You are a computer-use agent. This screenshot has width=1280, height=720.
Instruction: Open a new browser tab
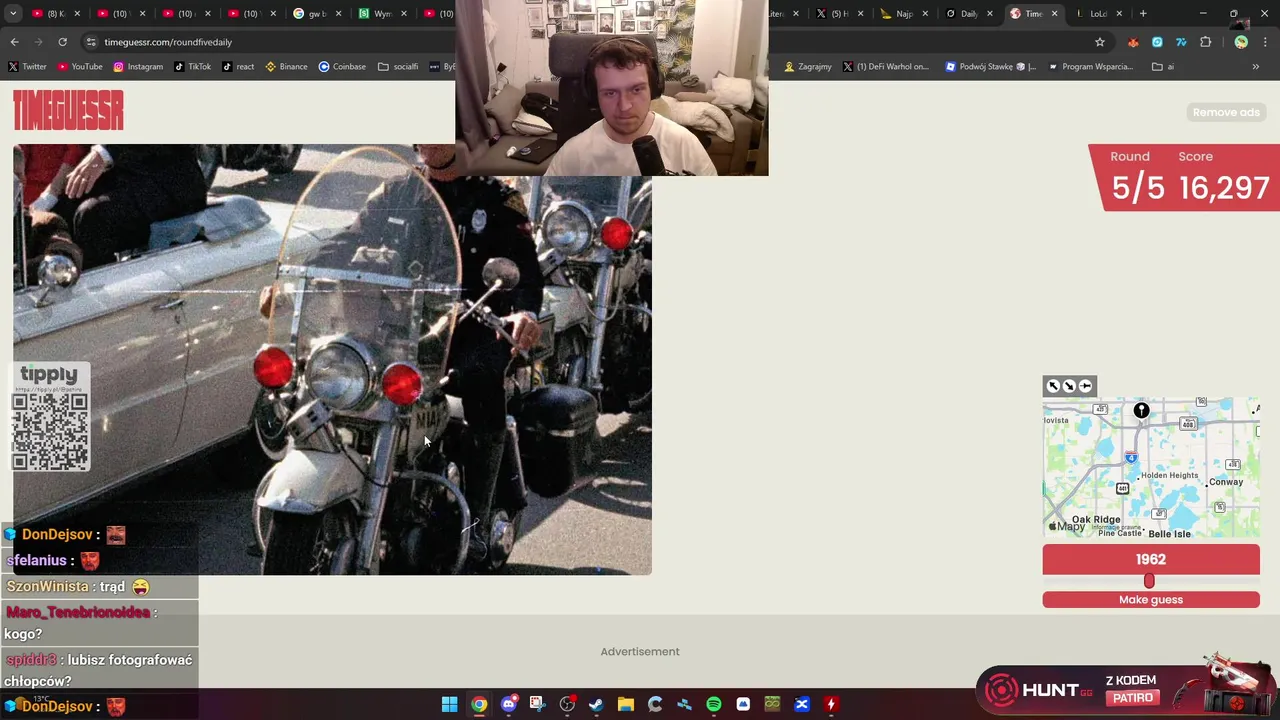[1143, 14]
